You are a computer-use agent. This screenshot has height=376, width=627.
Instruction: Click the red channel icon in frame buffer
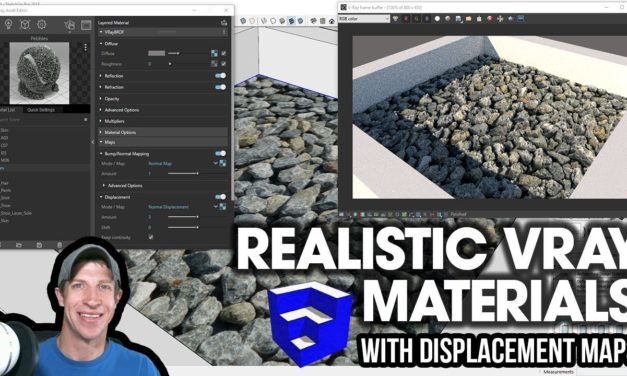click(x=406, y=18)
